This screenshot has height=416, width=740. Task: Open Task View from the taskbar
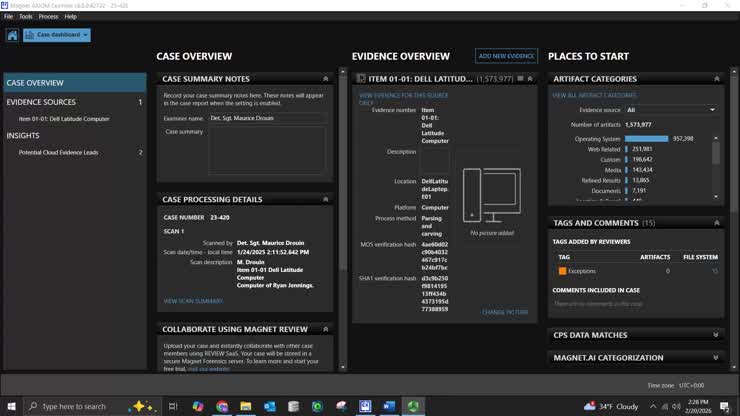coord(173,406)
